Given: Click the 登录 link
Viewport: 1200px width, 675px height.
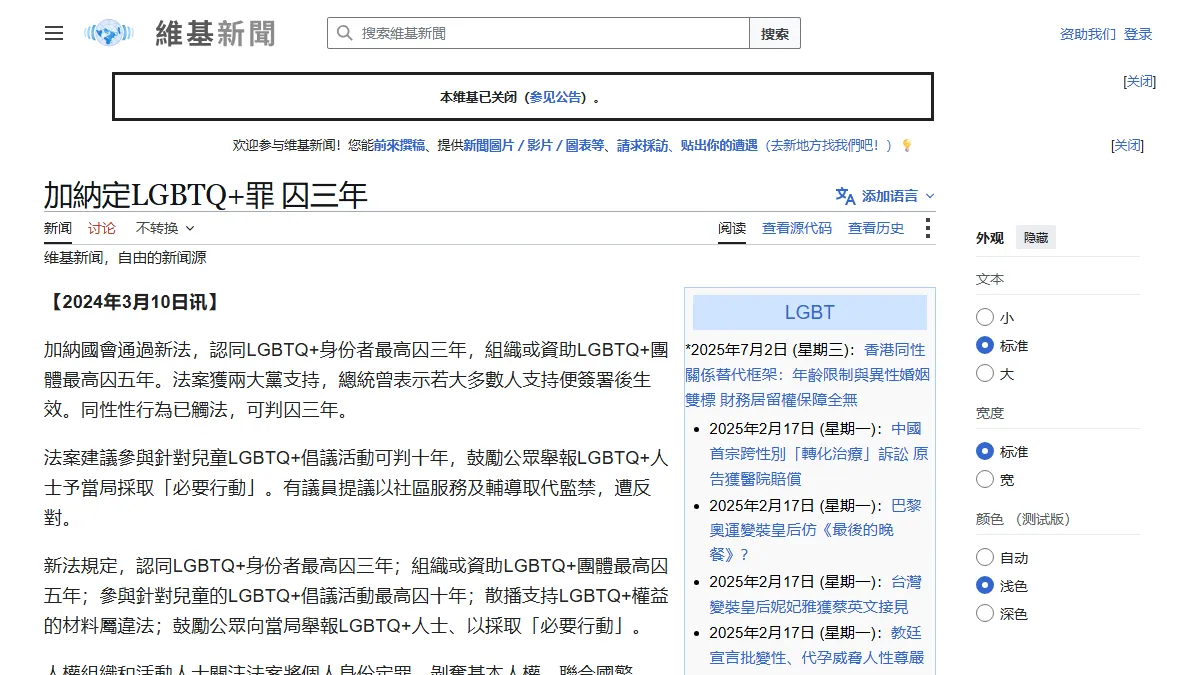Looking at the screenshot, I should coord(1138,34).
